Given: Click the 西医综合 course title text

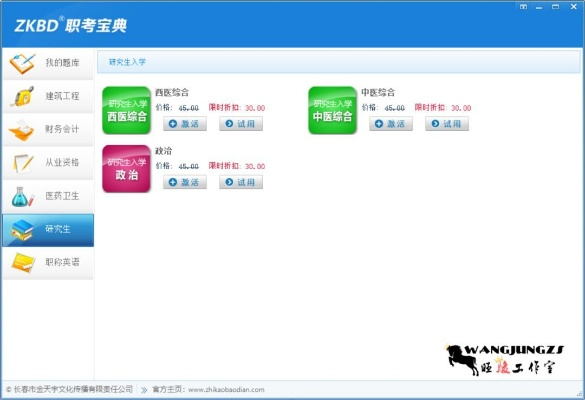Looking at the screenshot, I should (x=172, y=93).
